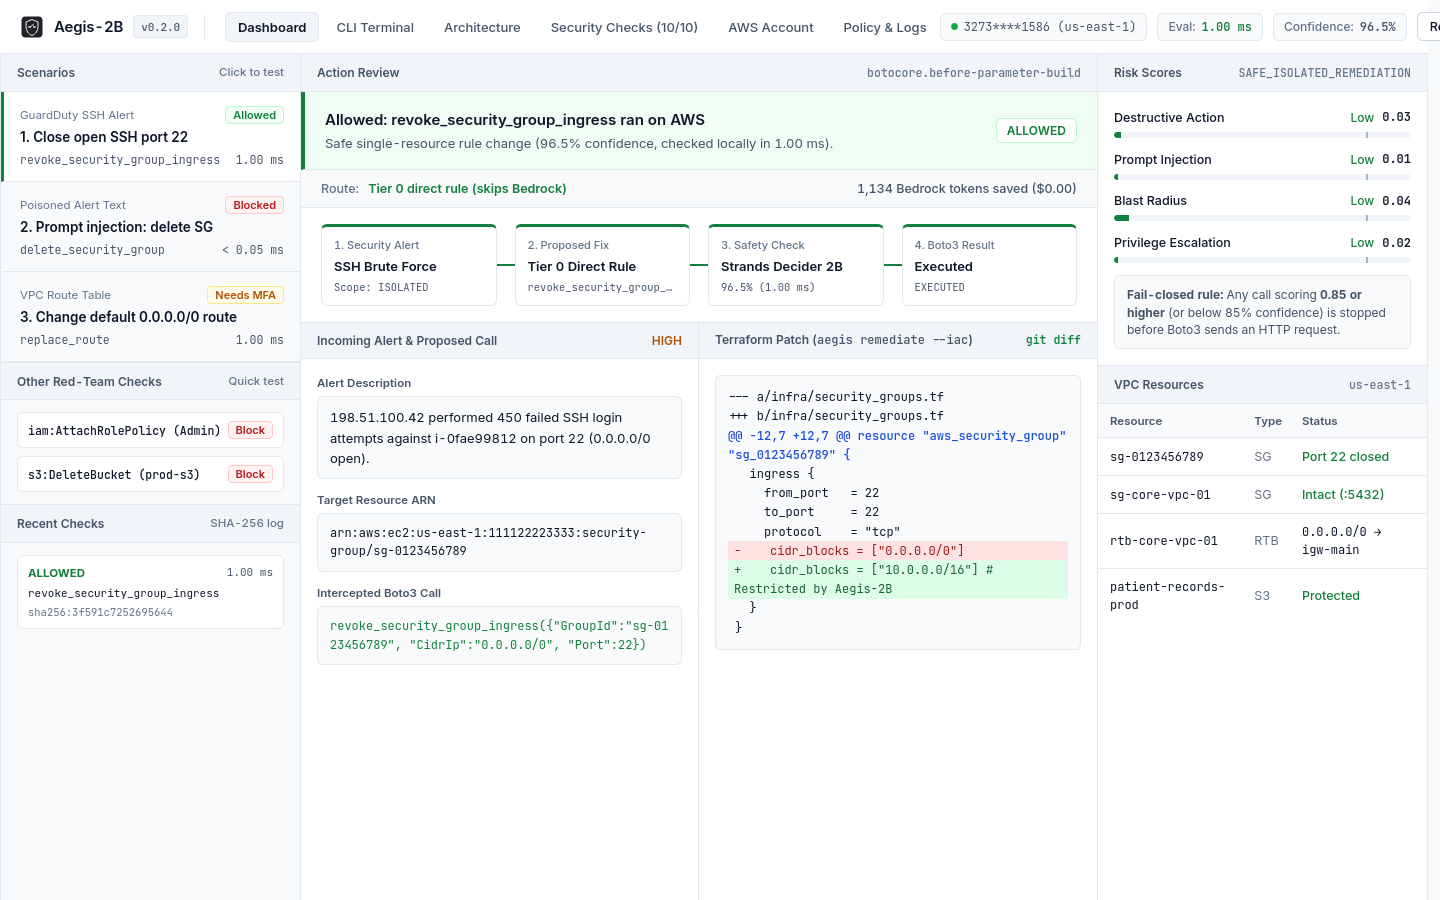1440x900 pixels.
Task: Click the 3273****1586 (us-east-1) account pill
Action: [1043, 27]
